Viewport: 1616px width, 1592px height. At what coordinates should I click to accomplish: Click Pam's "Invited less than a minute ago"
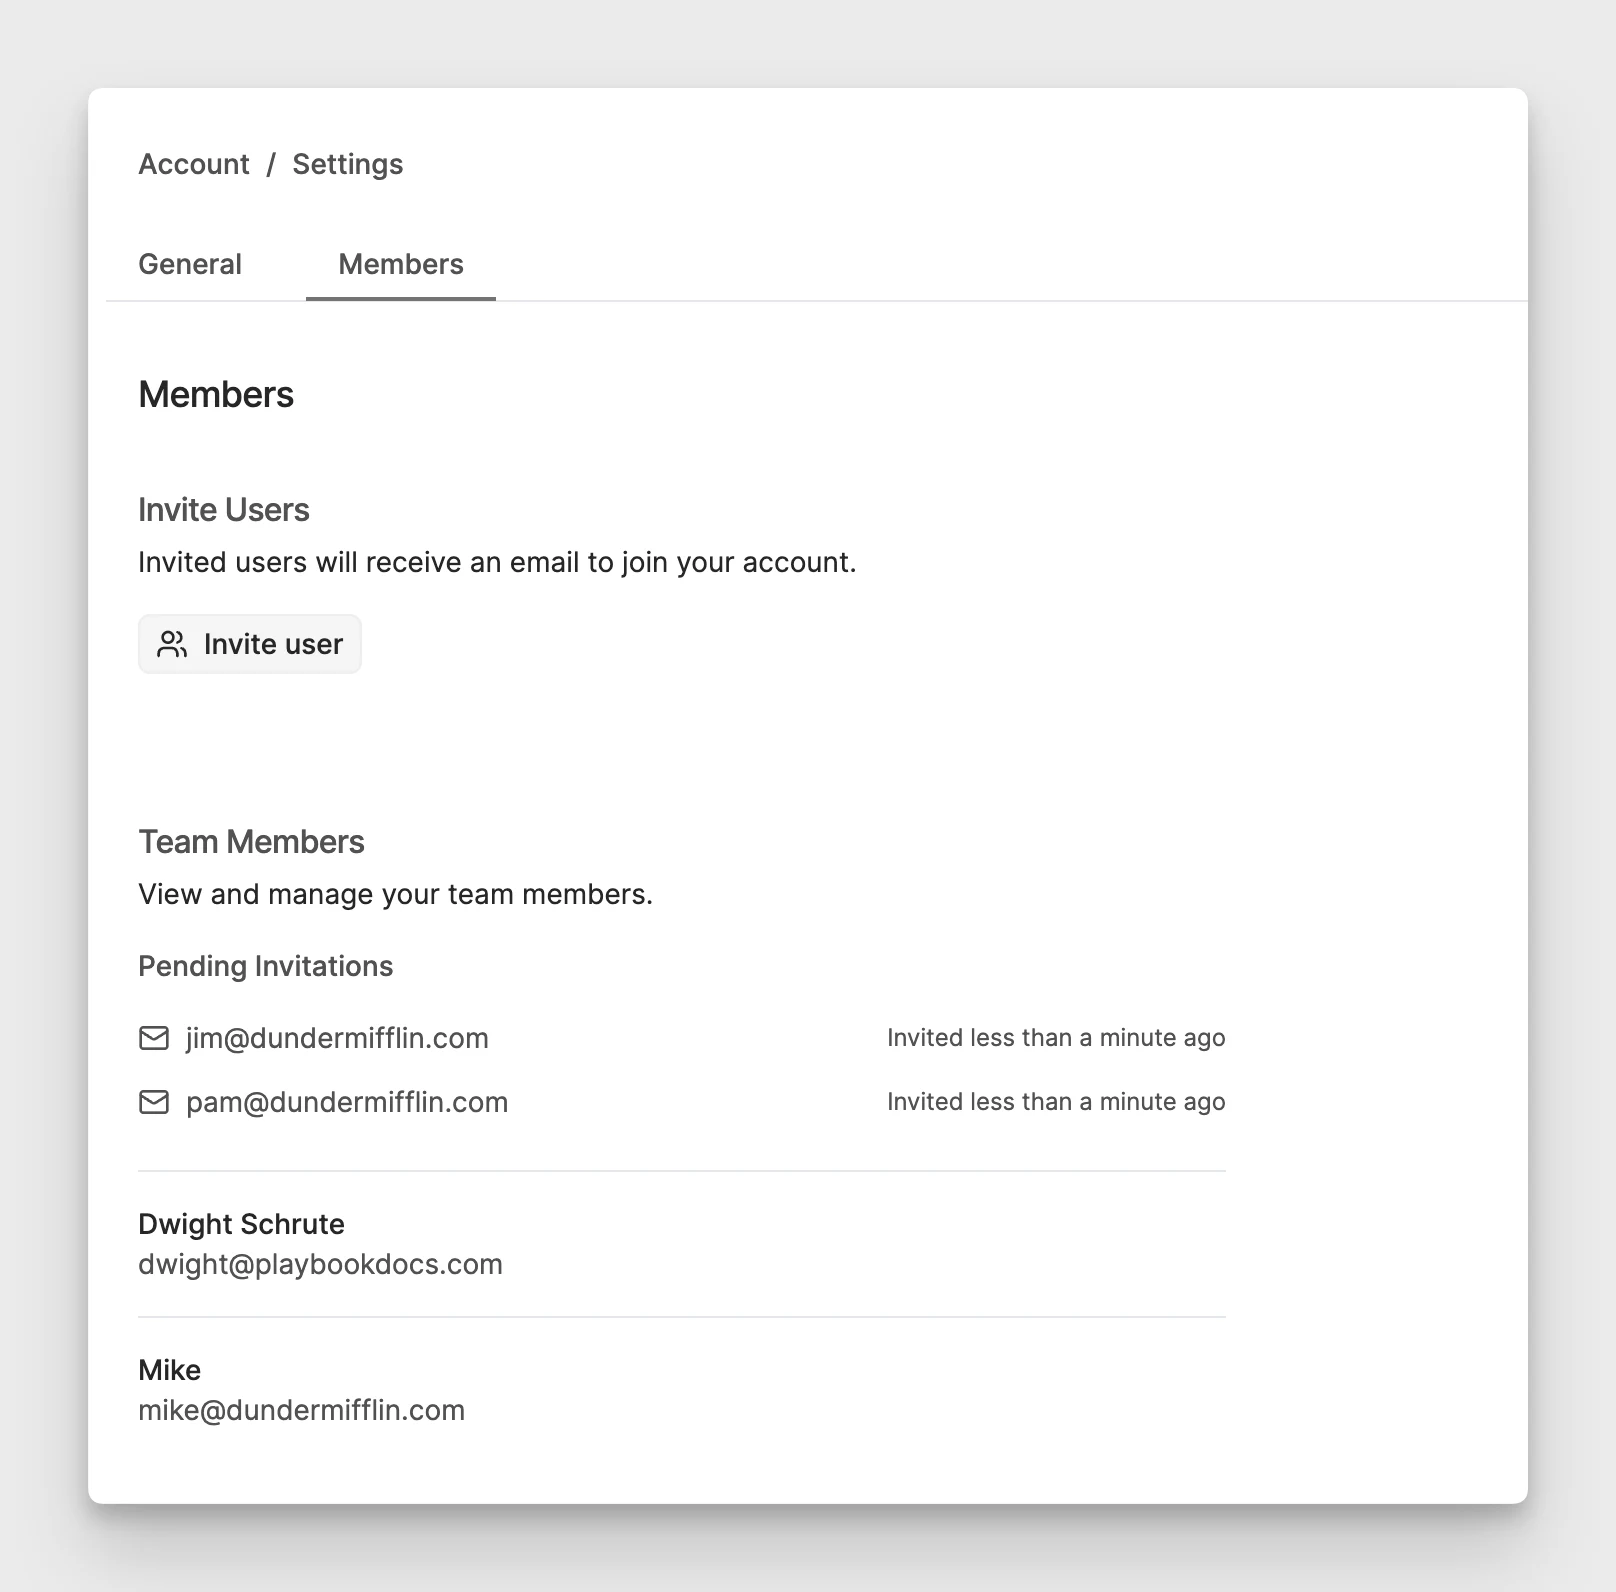[1056, 1102]
